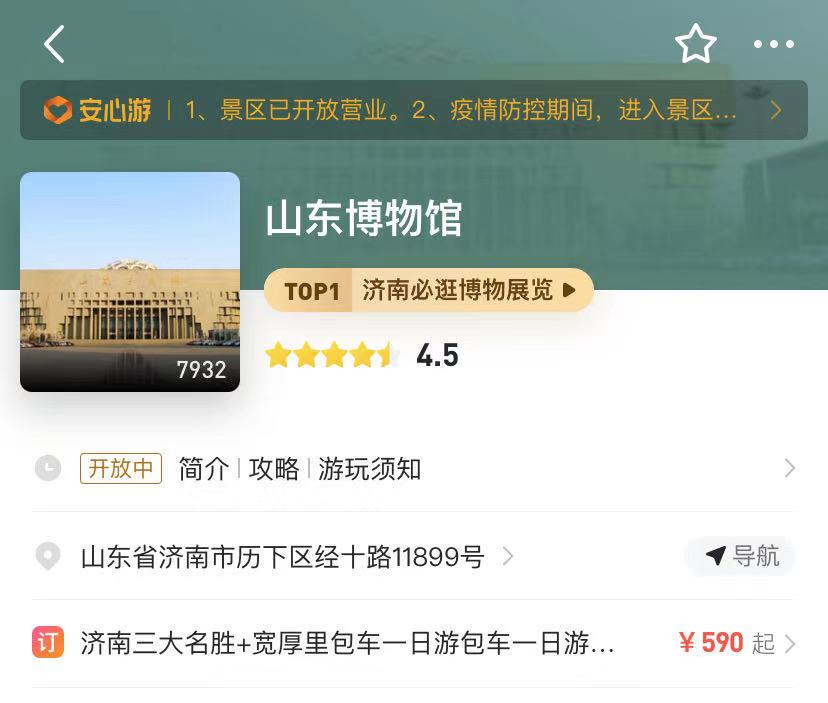Tap the 安心游 shield logo
The image size is (828, 703).
pos(57,110)
